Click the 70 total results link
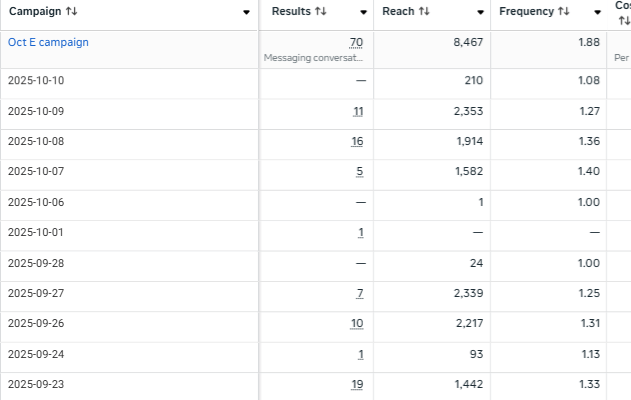This screenshot has height=400, width=631. point(357,42)
